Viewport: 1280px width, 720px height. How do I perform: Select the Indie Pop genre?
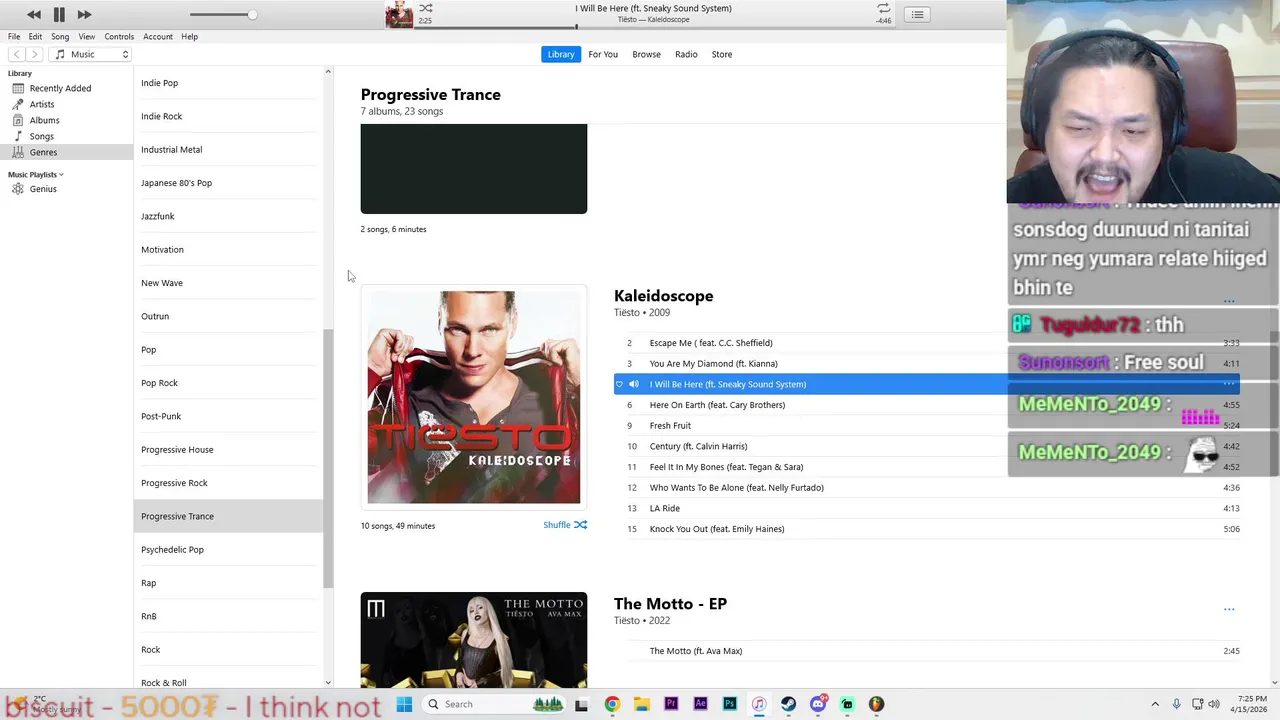(159, 83)
